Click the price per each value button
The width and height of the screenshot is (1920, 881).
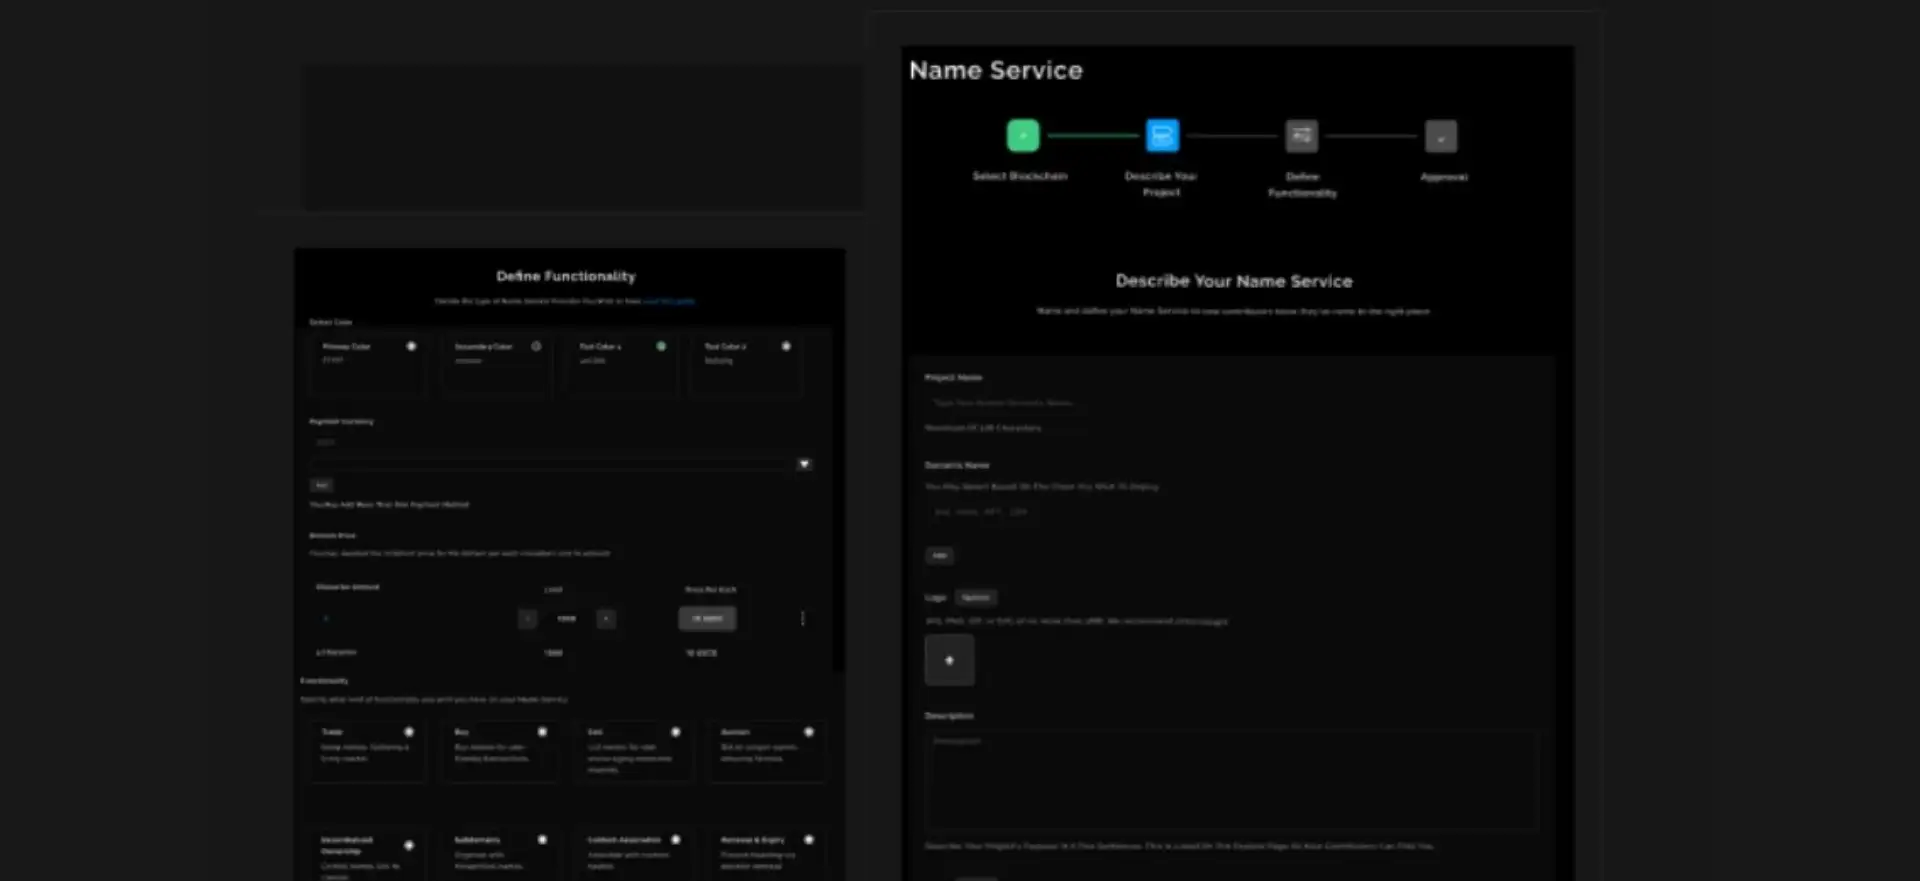[707, 618]
